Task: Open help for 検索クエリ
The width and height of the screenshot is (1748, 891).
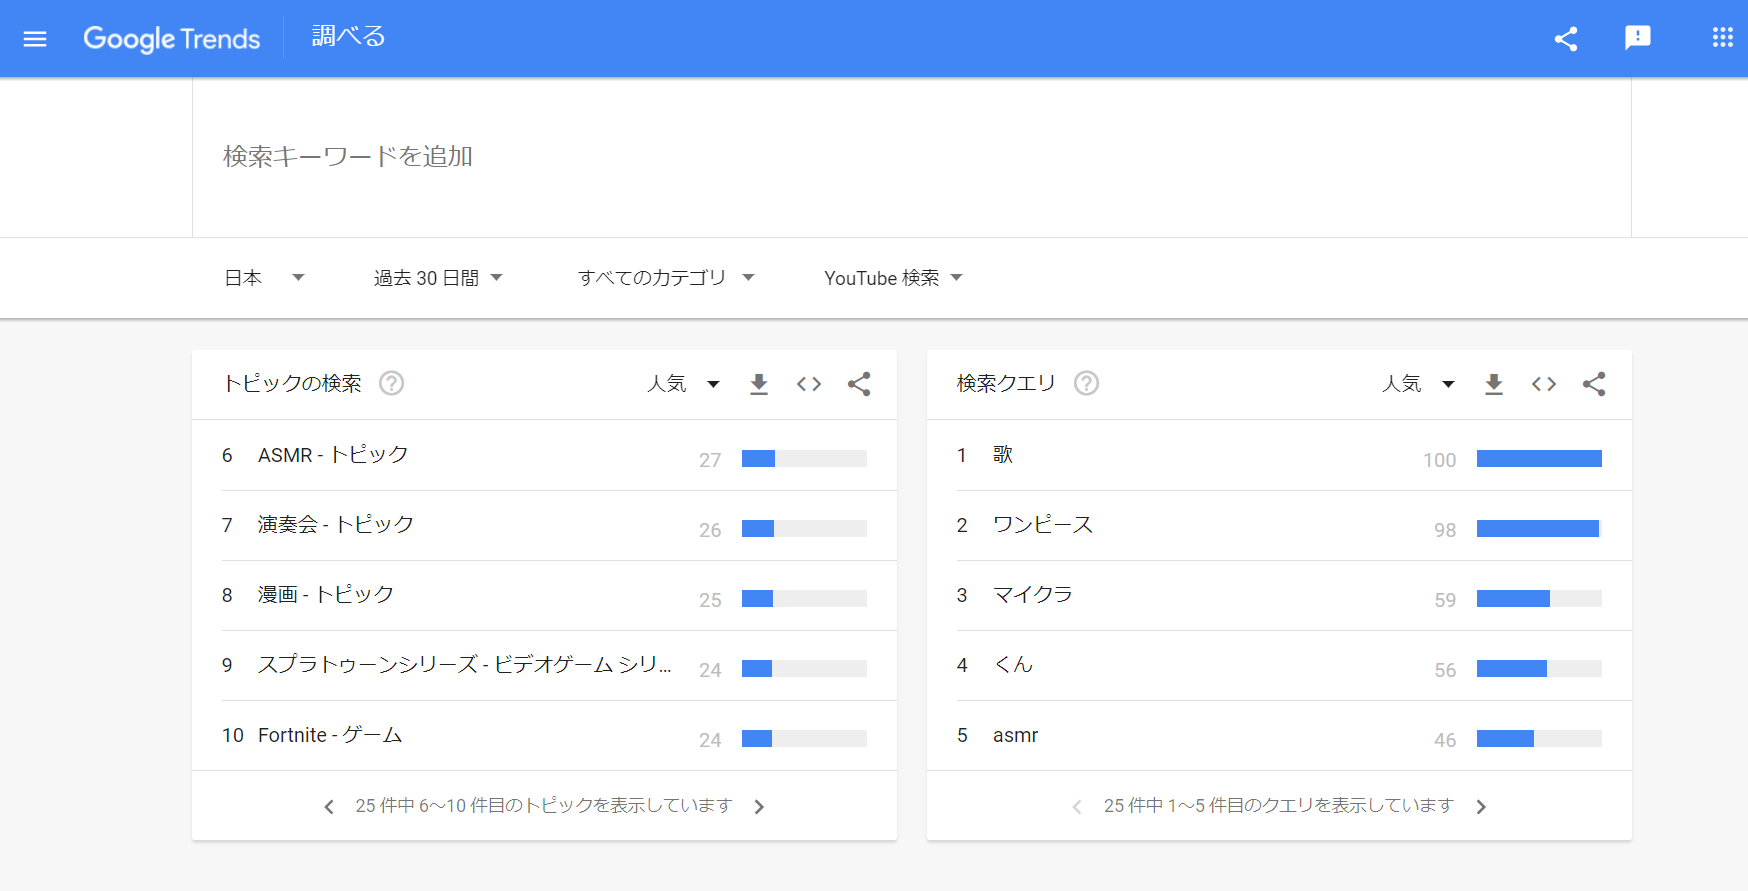Action: click(1086, 383)
